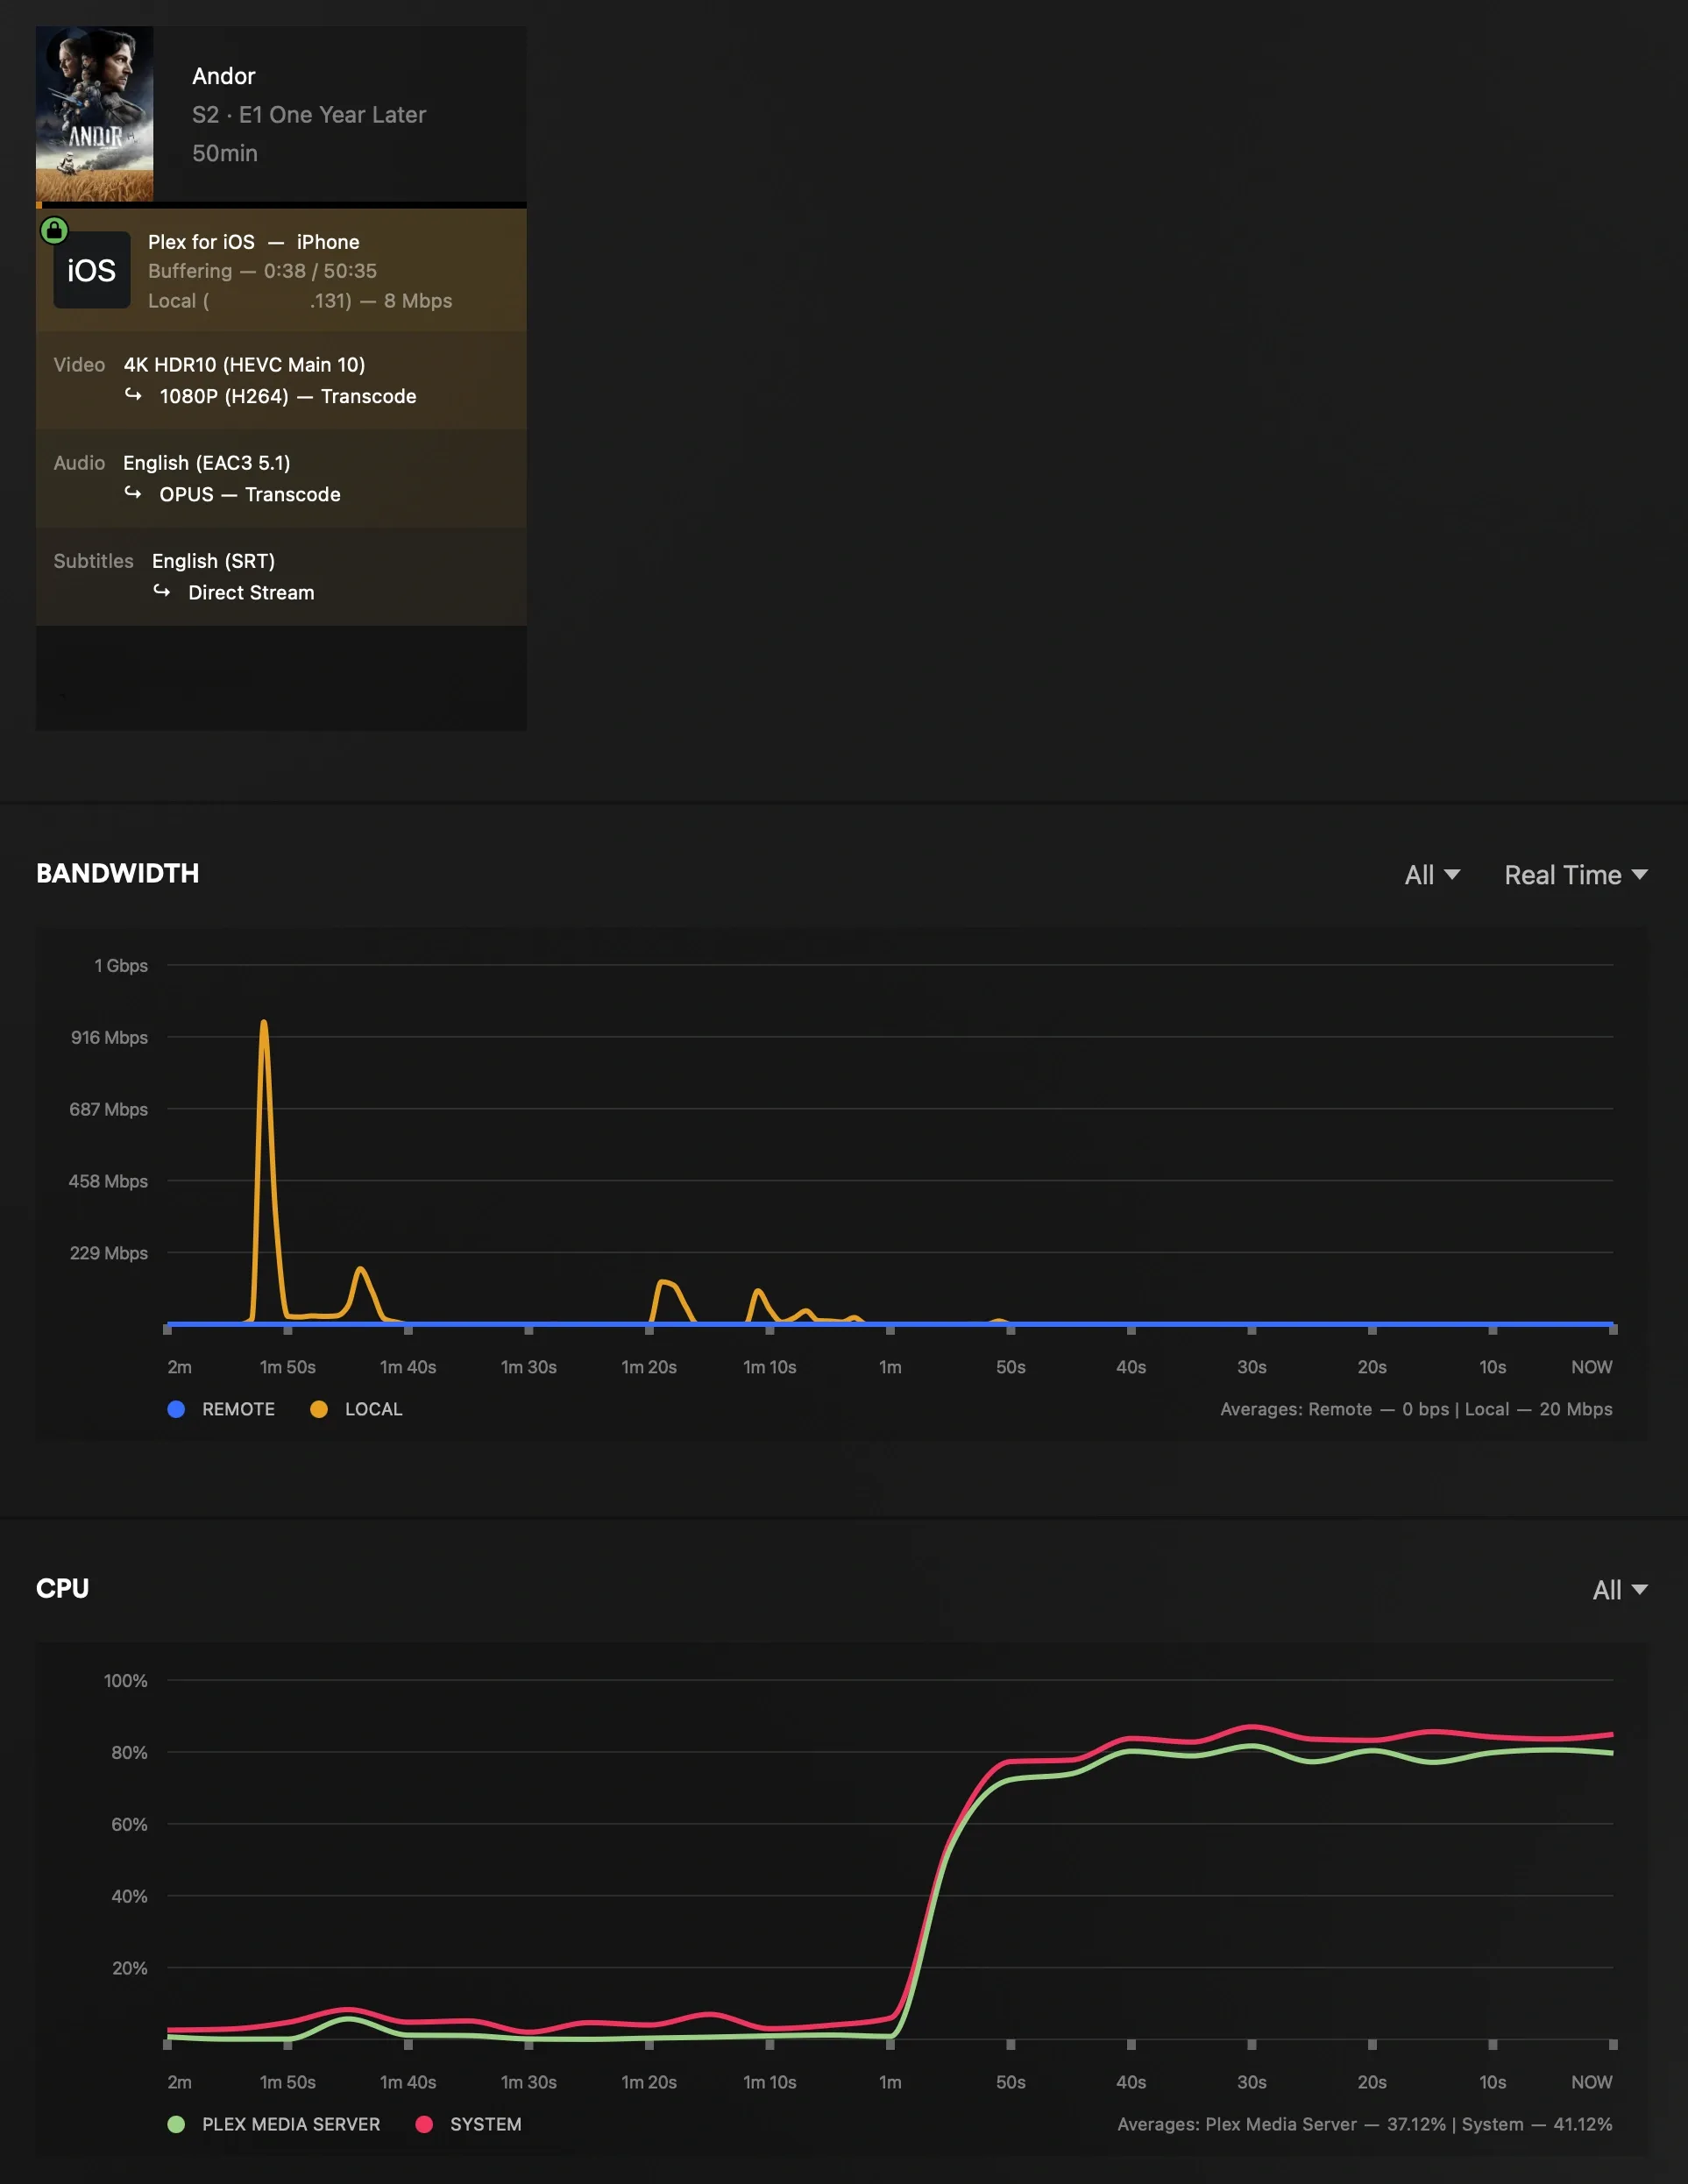Open the S2 · E1 One Year Later episode
The height and width of the screenshot is (2184, 1688).
coord(309,115)
